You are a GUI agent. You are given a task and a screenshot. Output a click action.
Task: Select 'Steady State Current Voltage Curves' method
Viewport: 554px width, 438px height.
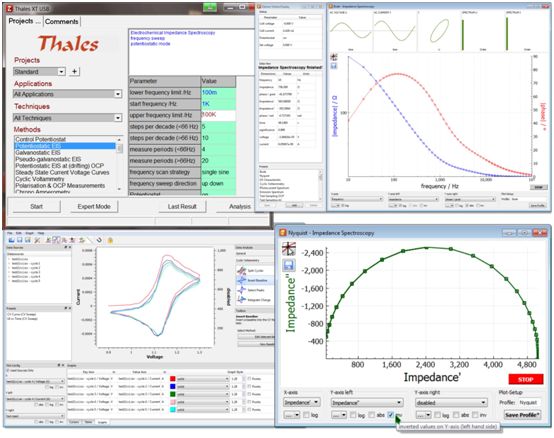coord(63,172)
